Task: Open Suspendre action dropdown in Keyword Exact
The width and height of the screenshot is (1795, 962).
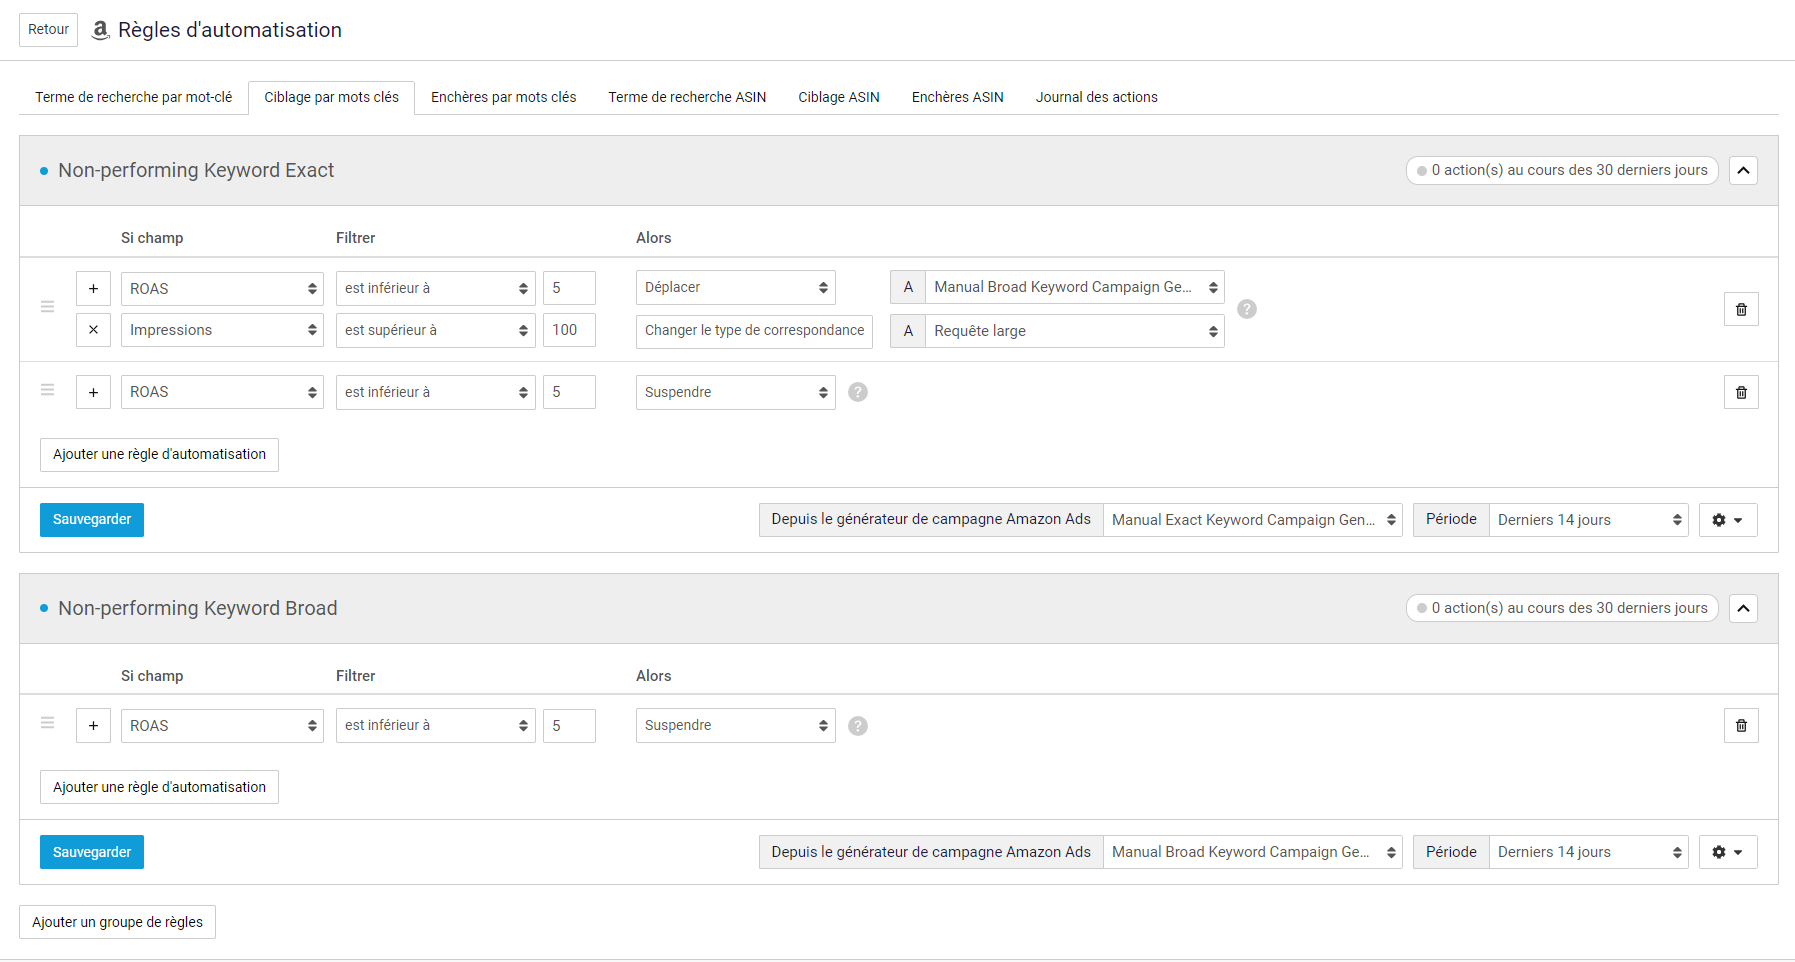Action: point(736,392)
